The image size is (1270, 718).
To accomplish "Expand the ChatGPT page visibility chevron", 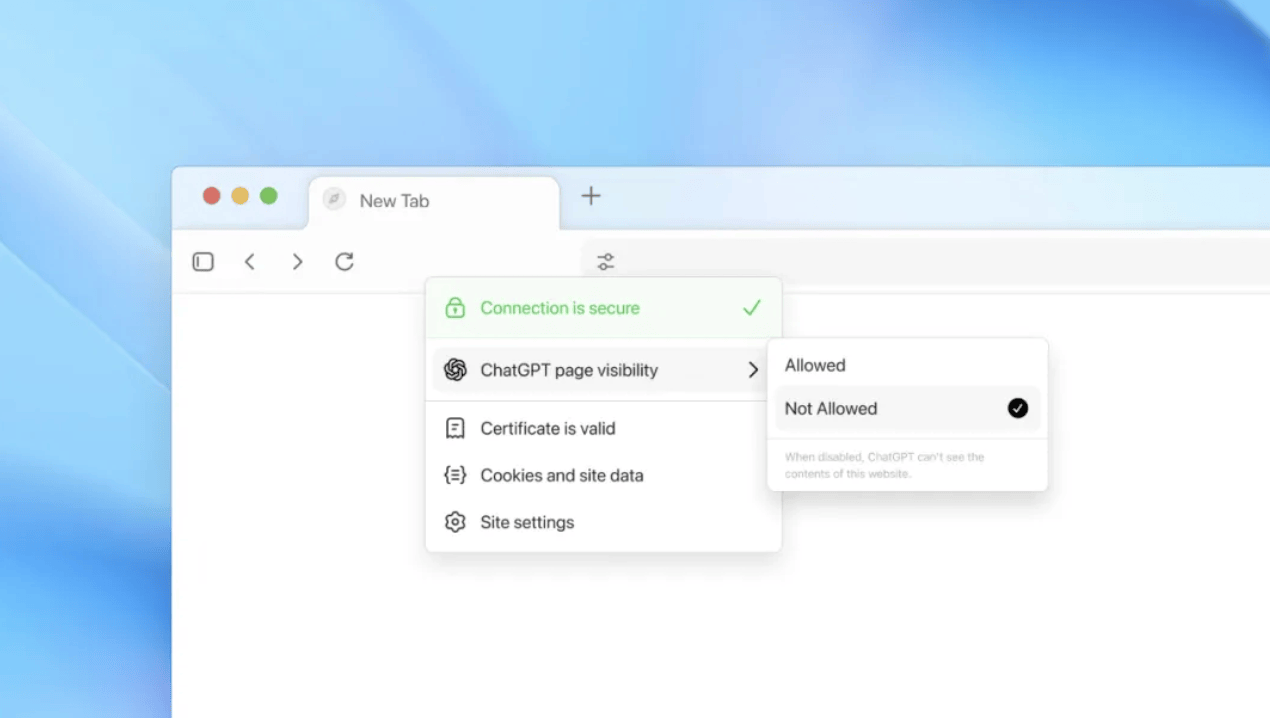I will pyautogui.click(x=753, y=370).
